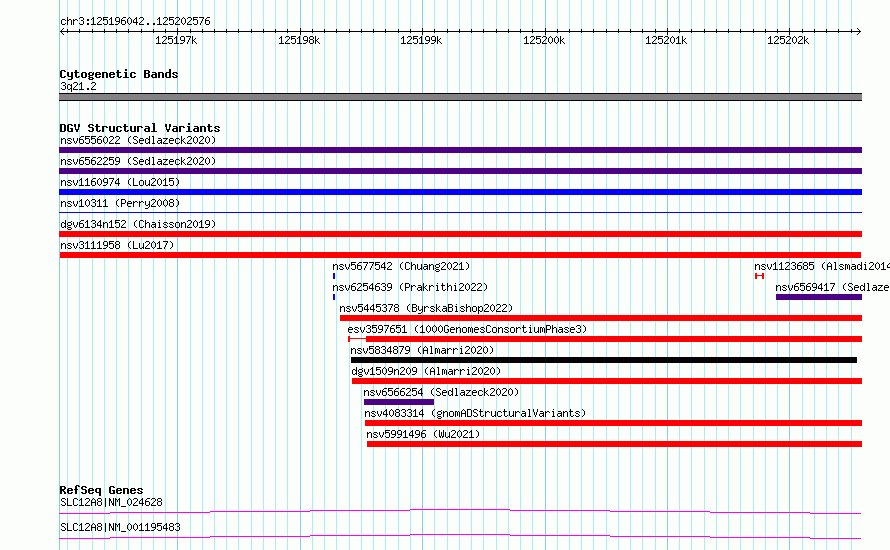Click the right arrow of the ruler
Image resolution: width=890 pixels, height=550 pixels.
pos(859,31)
